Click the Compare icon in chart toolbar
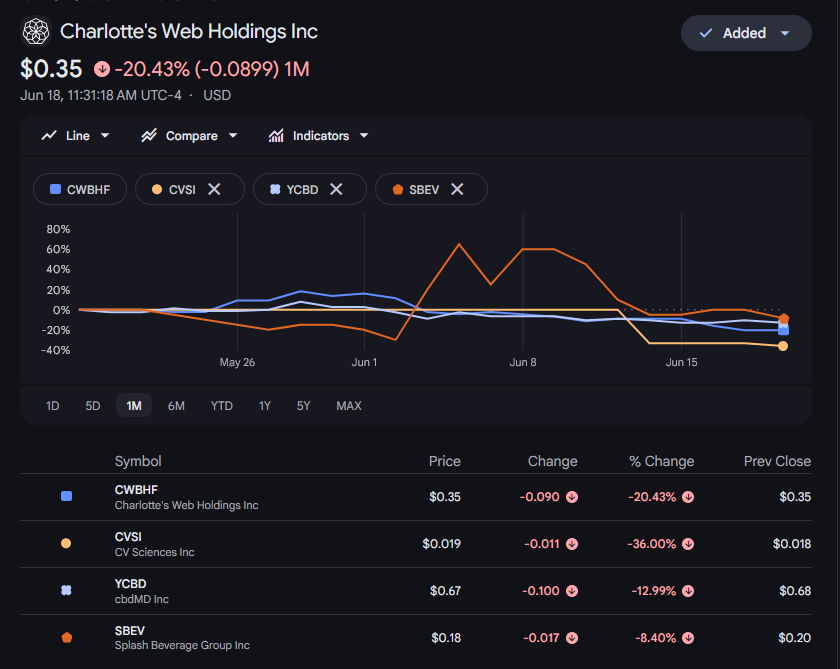 click(149, 136)
